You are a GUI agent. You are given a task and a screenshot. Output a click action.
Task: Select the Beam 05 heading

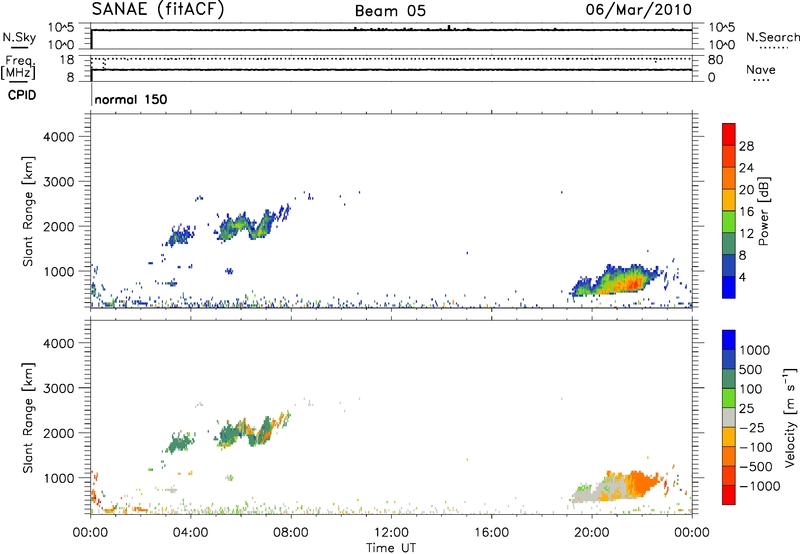[x=390, y=11]
